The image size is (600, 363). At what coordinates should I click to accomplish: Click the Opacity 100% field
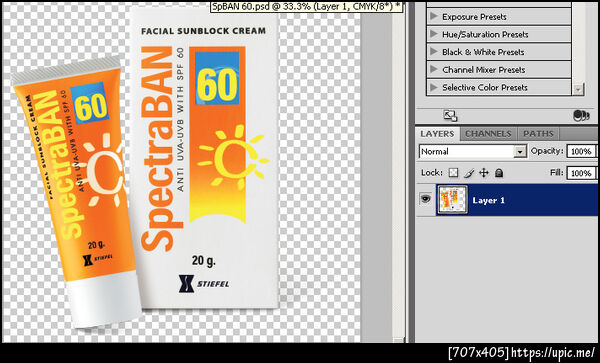coord(581,151)
